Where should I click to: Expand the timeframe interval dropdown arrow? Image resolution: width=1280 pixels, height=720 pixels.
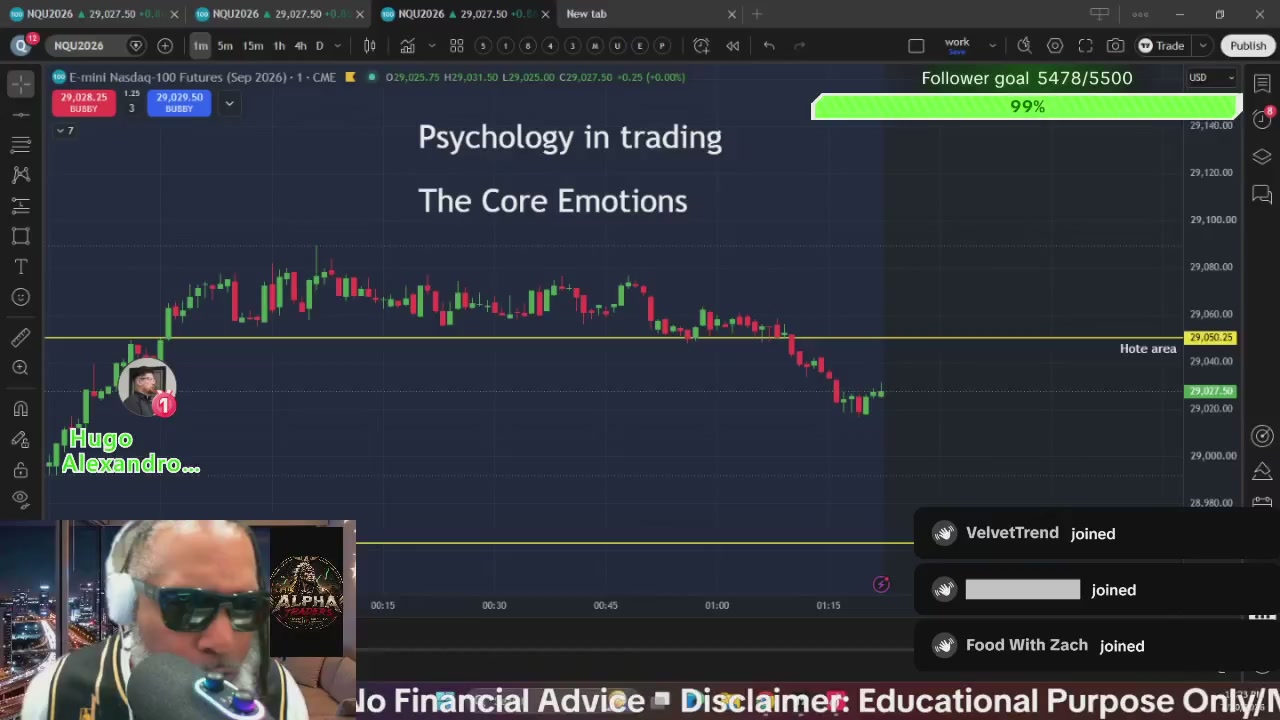338,46
